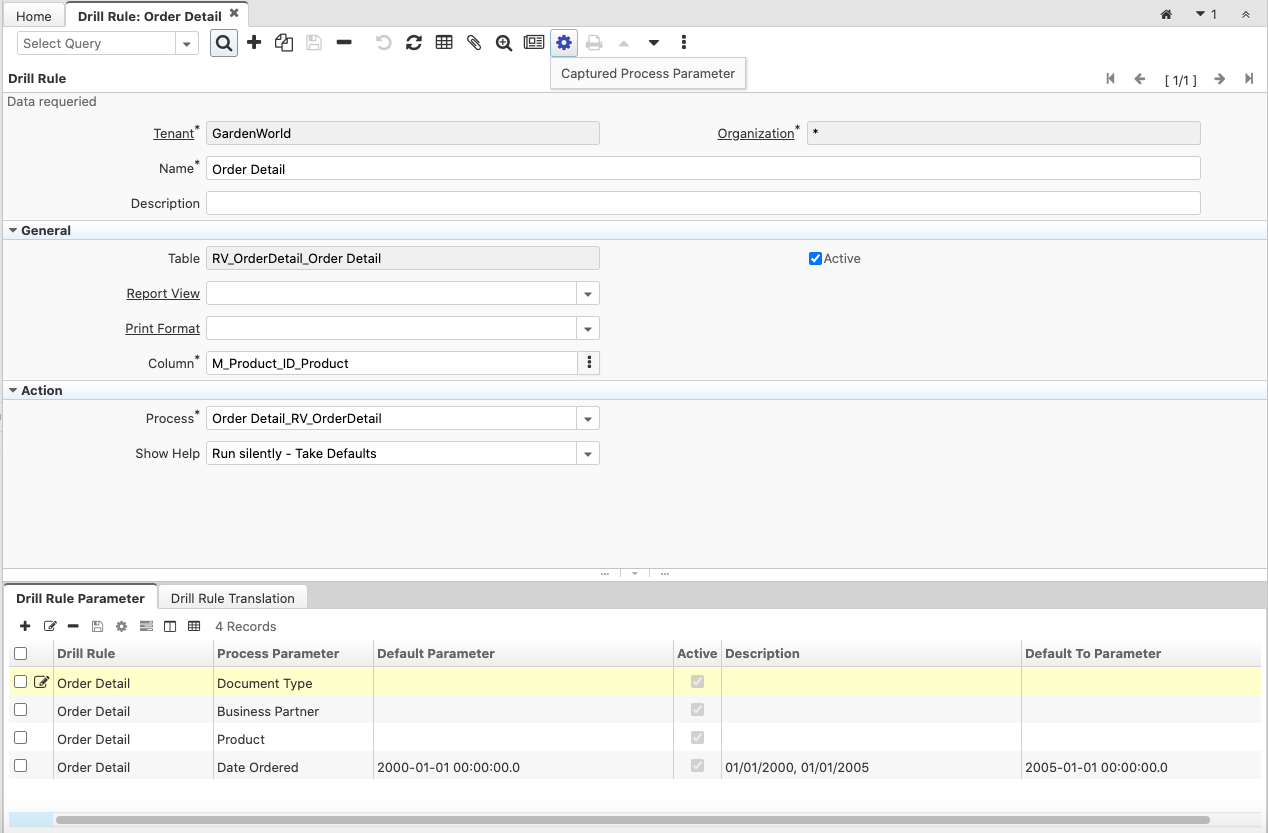Screen dimensions: 1268x833
Task: Close the Drill Rule: Order Detail tab
Action: click(x=234, y=14)
